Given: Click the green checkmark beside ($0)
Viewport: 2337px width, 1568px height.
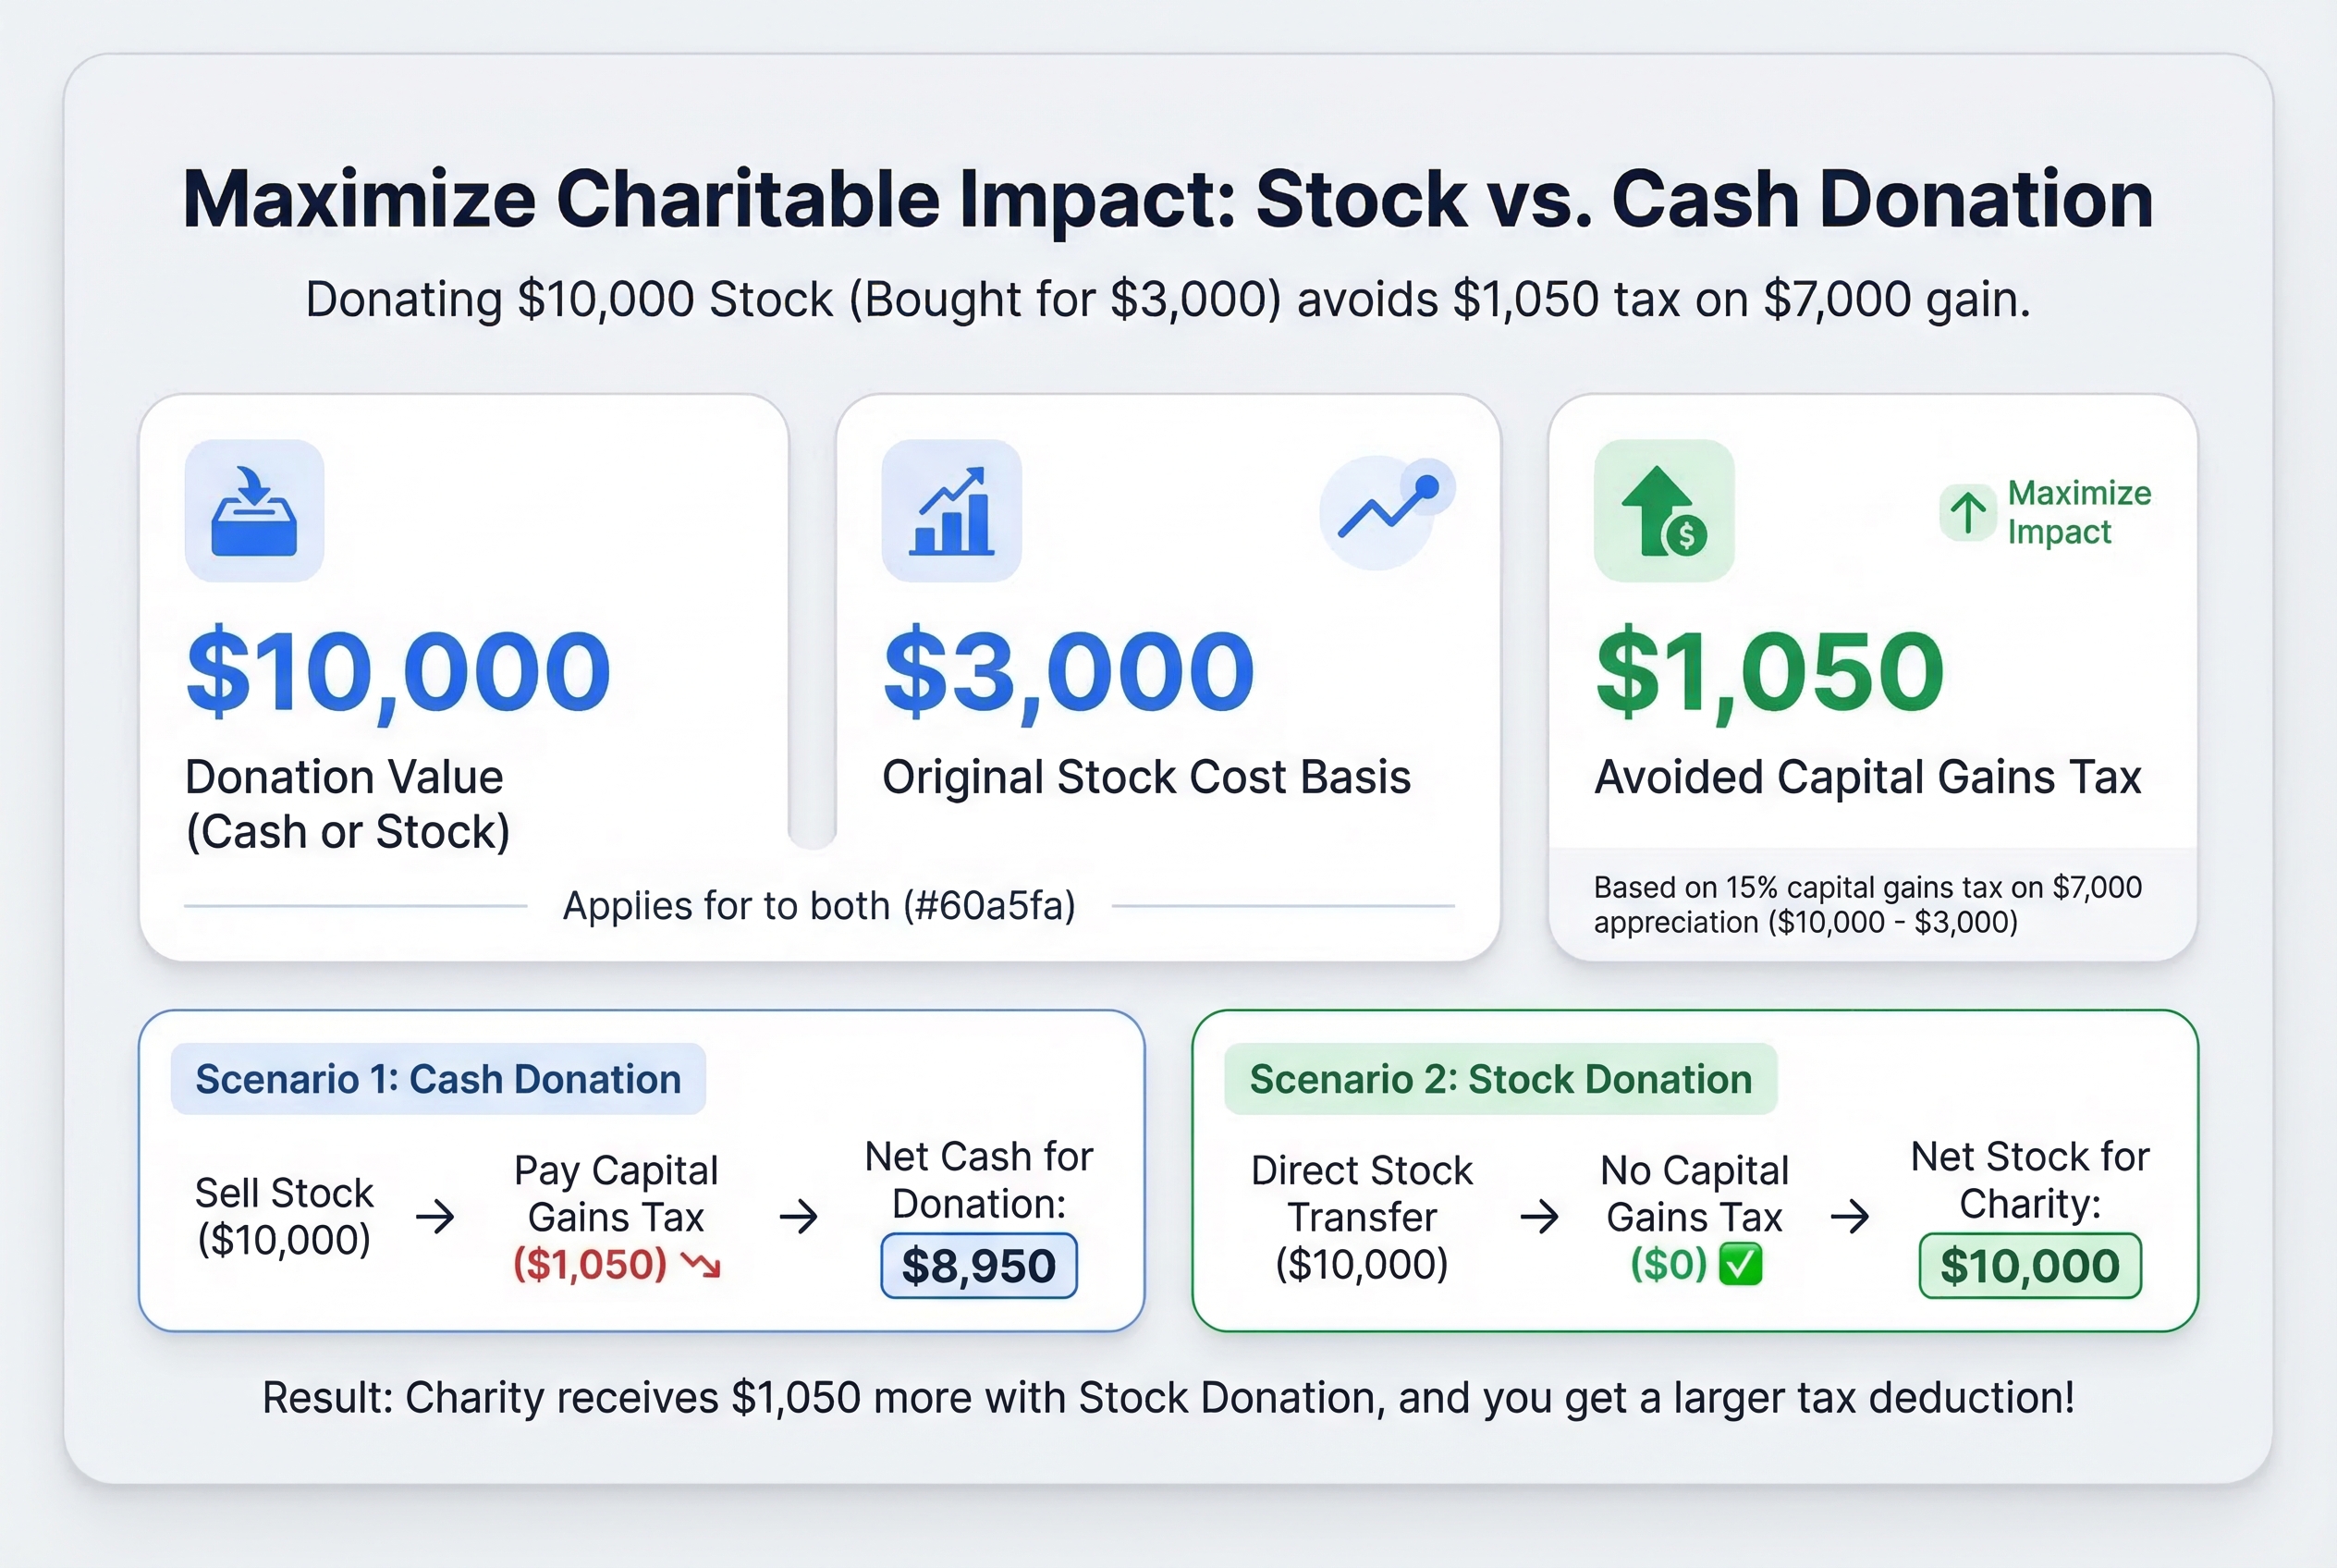Looking at the screenshot, I should tap(1740, 1265).
